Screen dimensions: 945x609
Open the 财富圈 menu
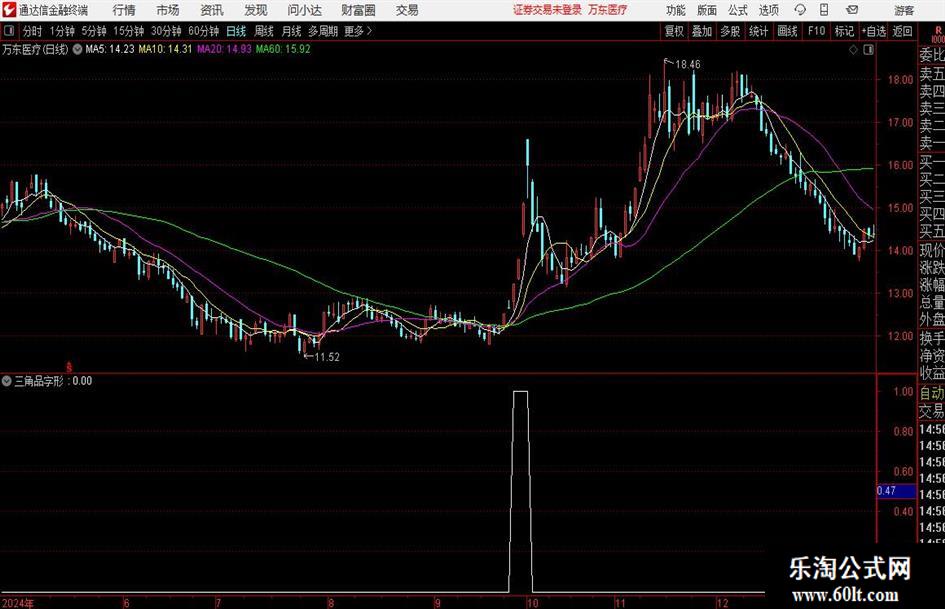[x=358, y=10]
